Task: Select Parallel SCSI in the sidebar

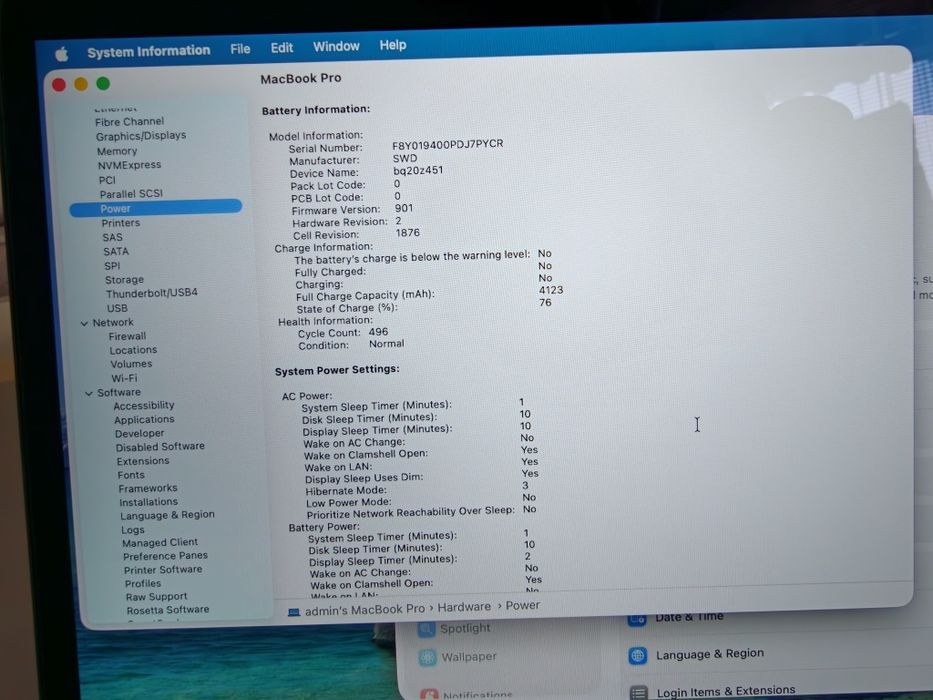Action: click(131, 194)
